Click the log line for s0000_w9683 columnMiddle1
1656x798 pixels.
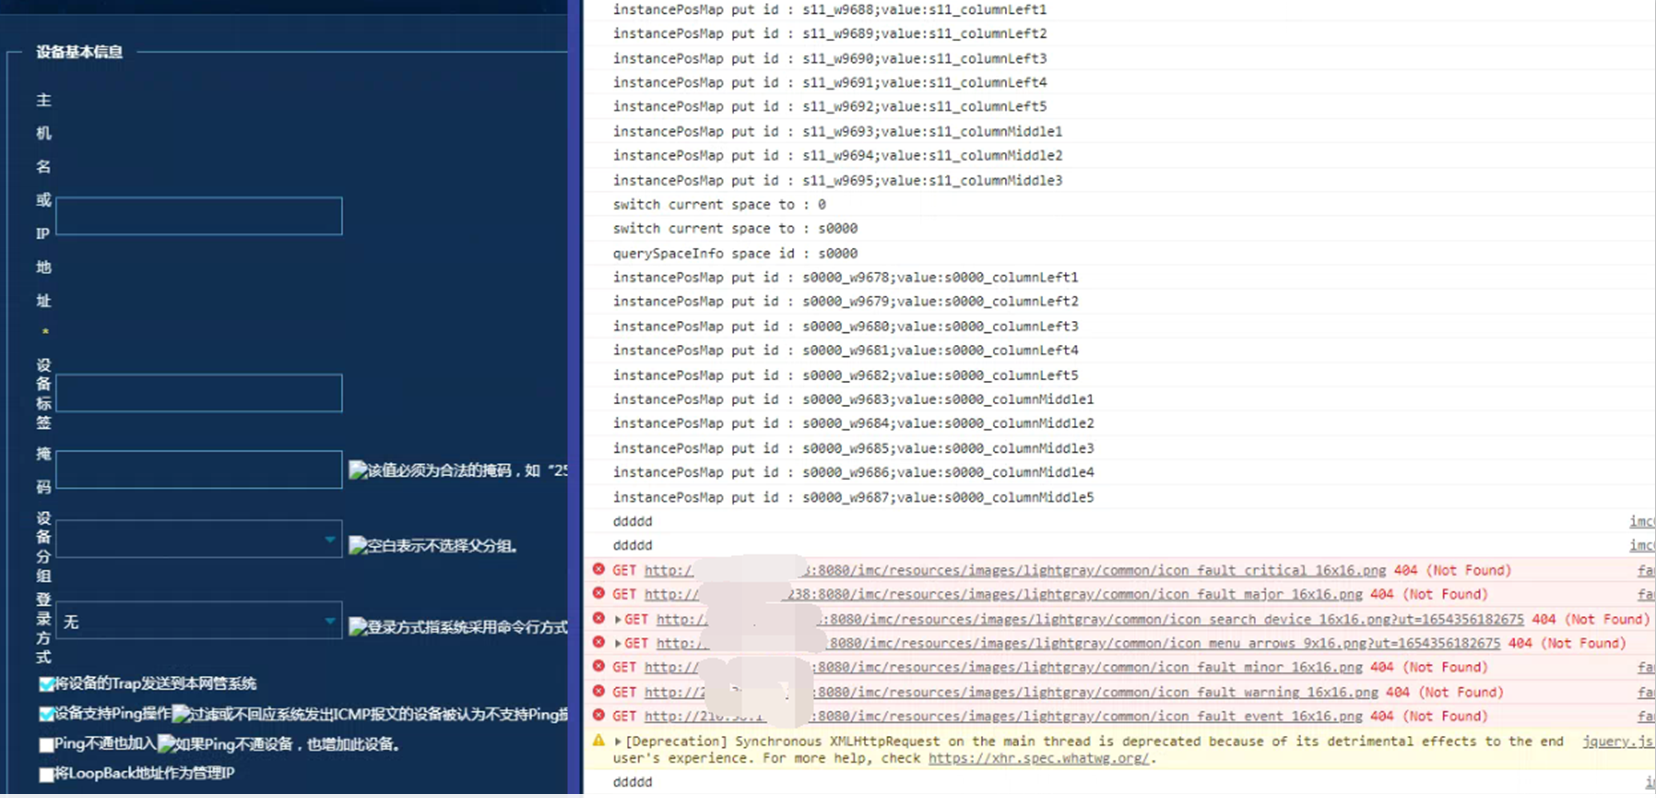(x=854, y=399)
